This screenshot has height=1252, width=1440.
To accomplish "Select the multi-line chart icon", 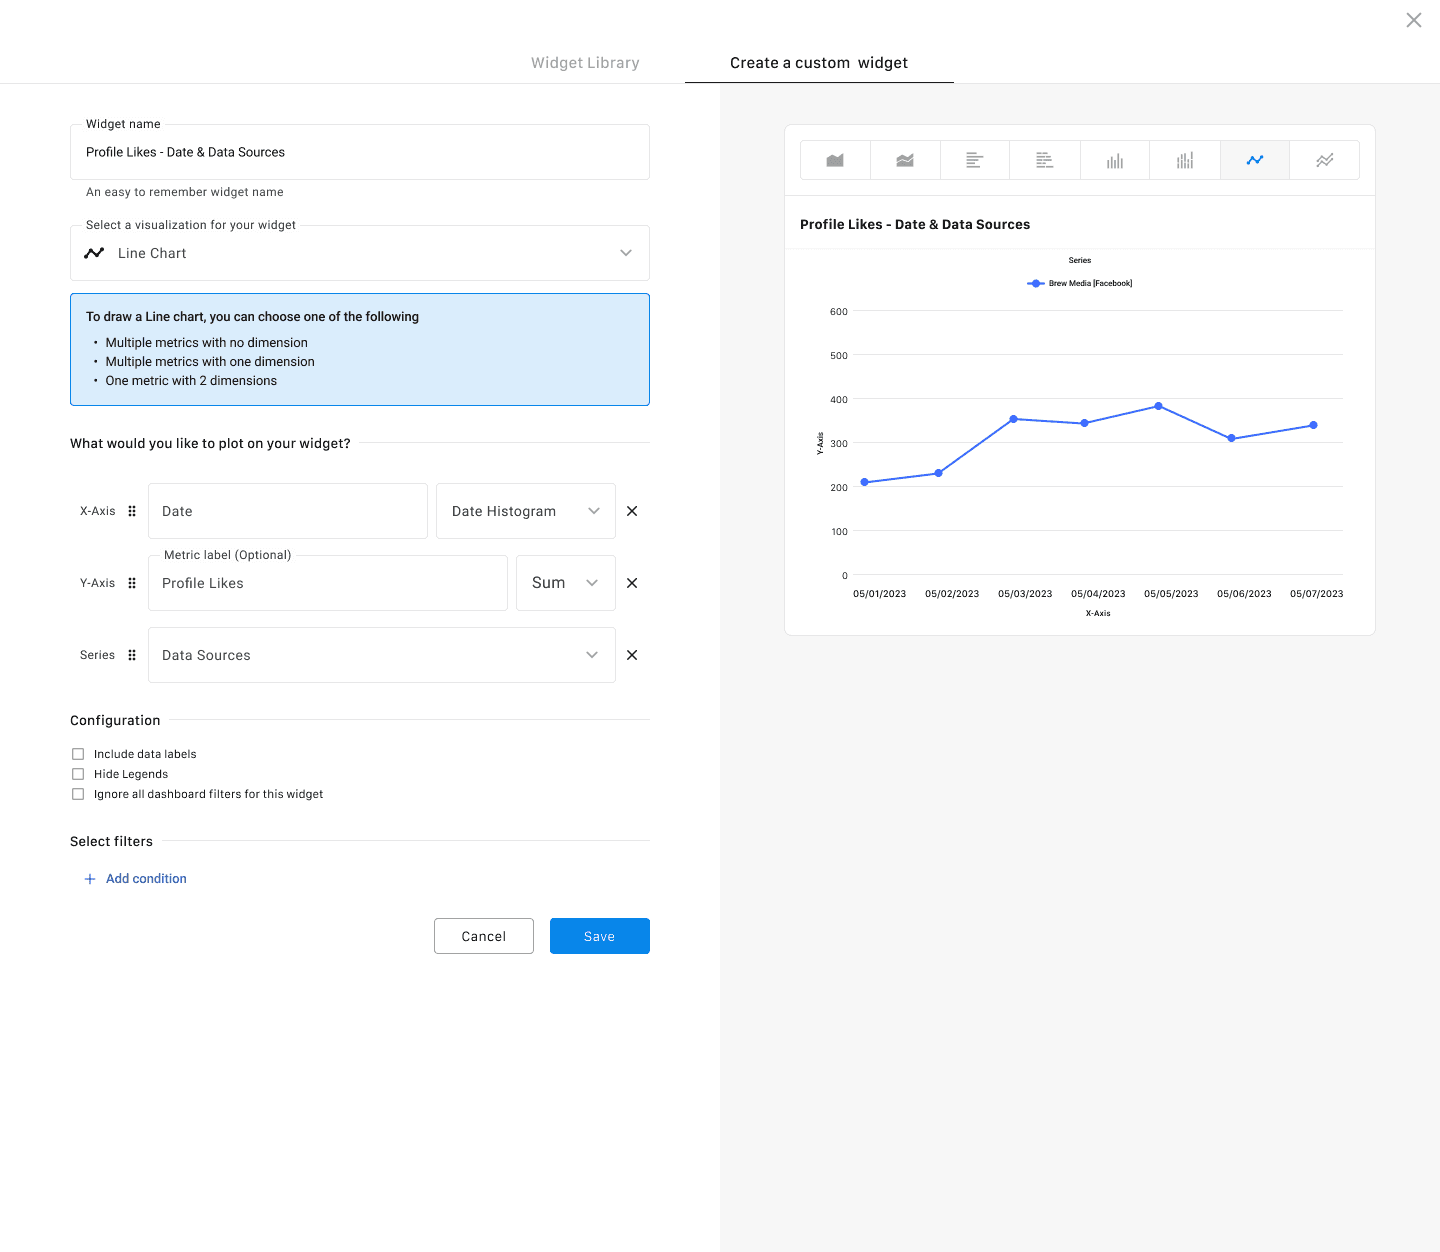I will click(1324, 160).
